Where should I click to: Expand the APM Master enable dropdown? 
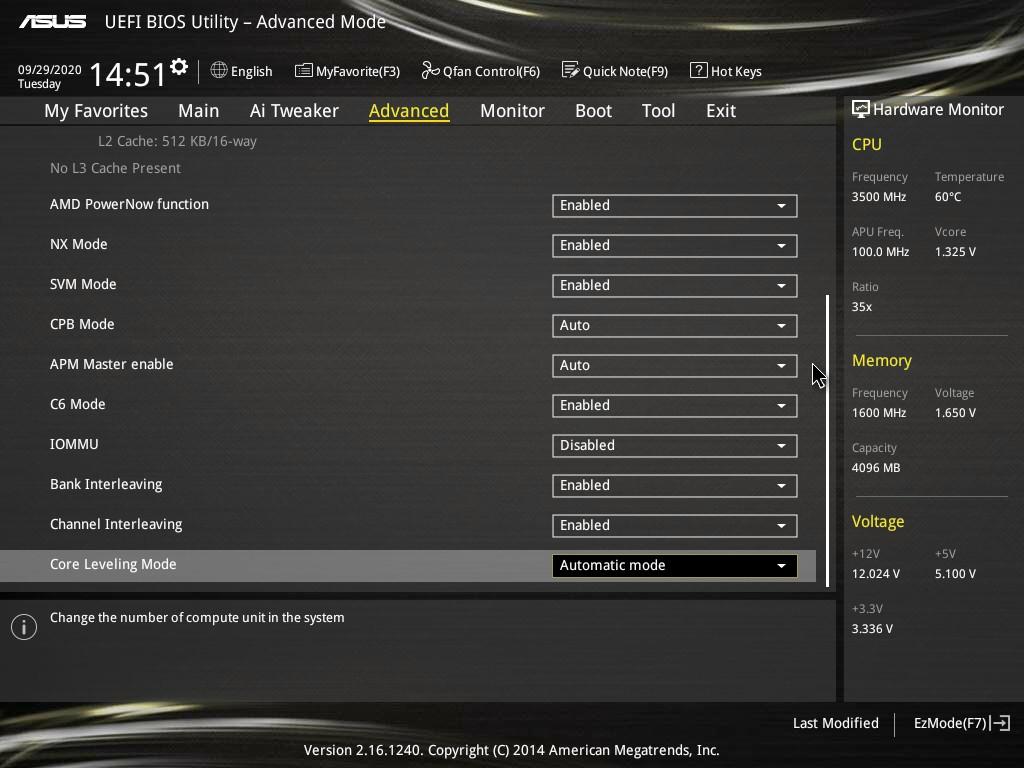pos(675,366)
